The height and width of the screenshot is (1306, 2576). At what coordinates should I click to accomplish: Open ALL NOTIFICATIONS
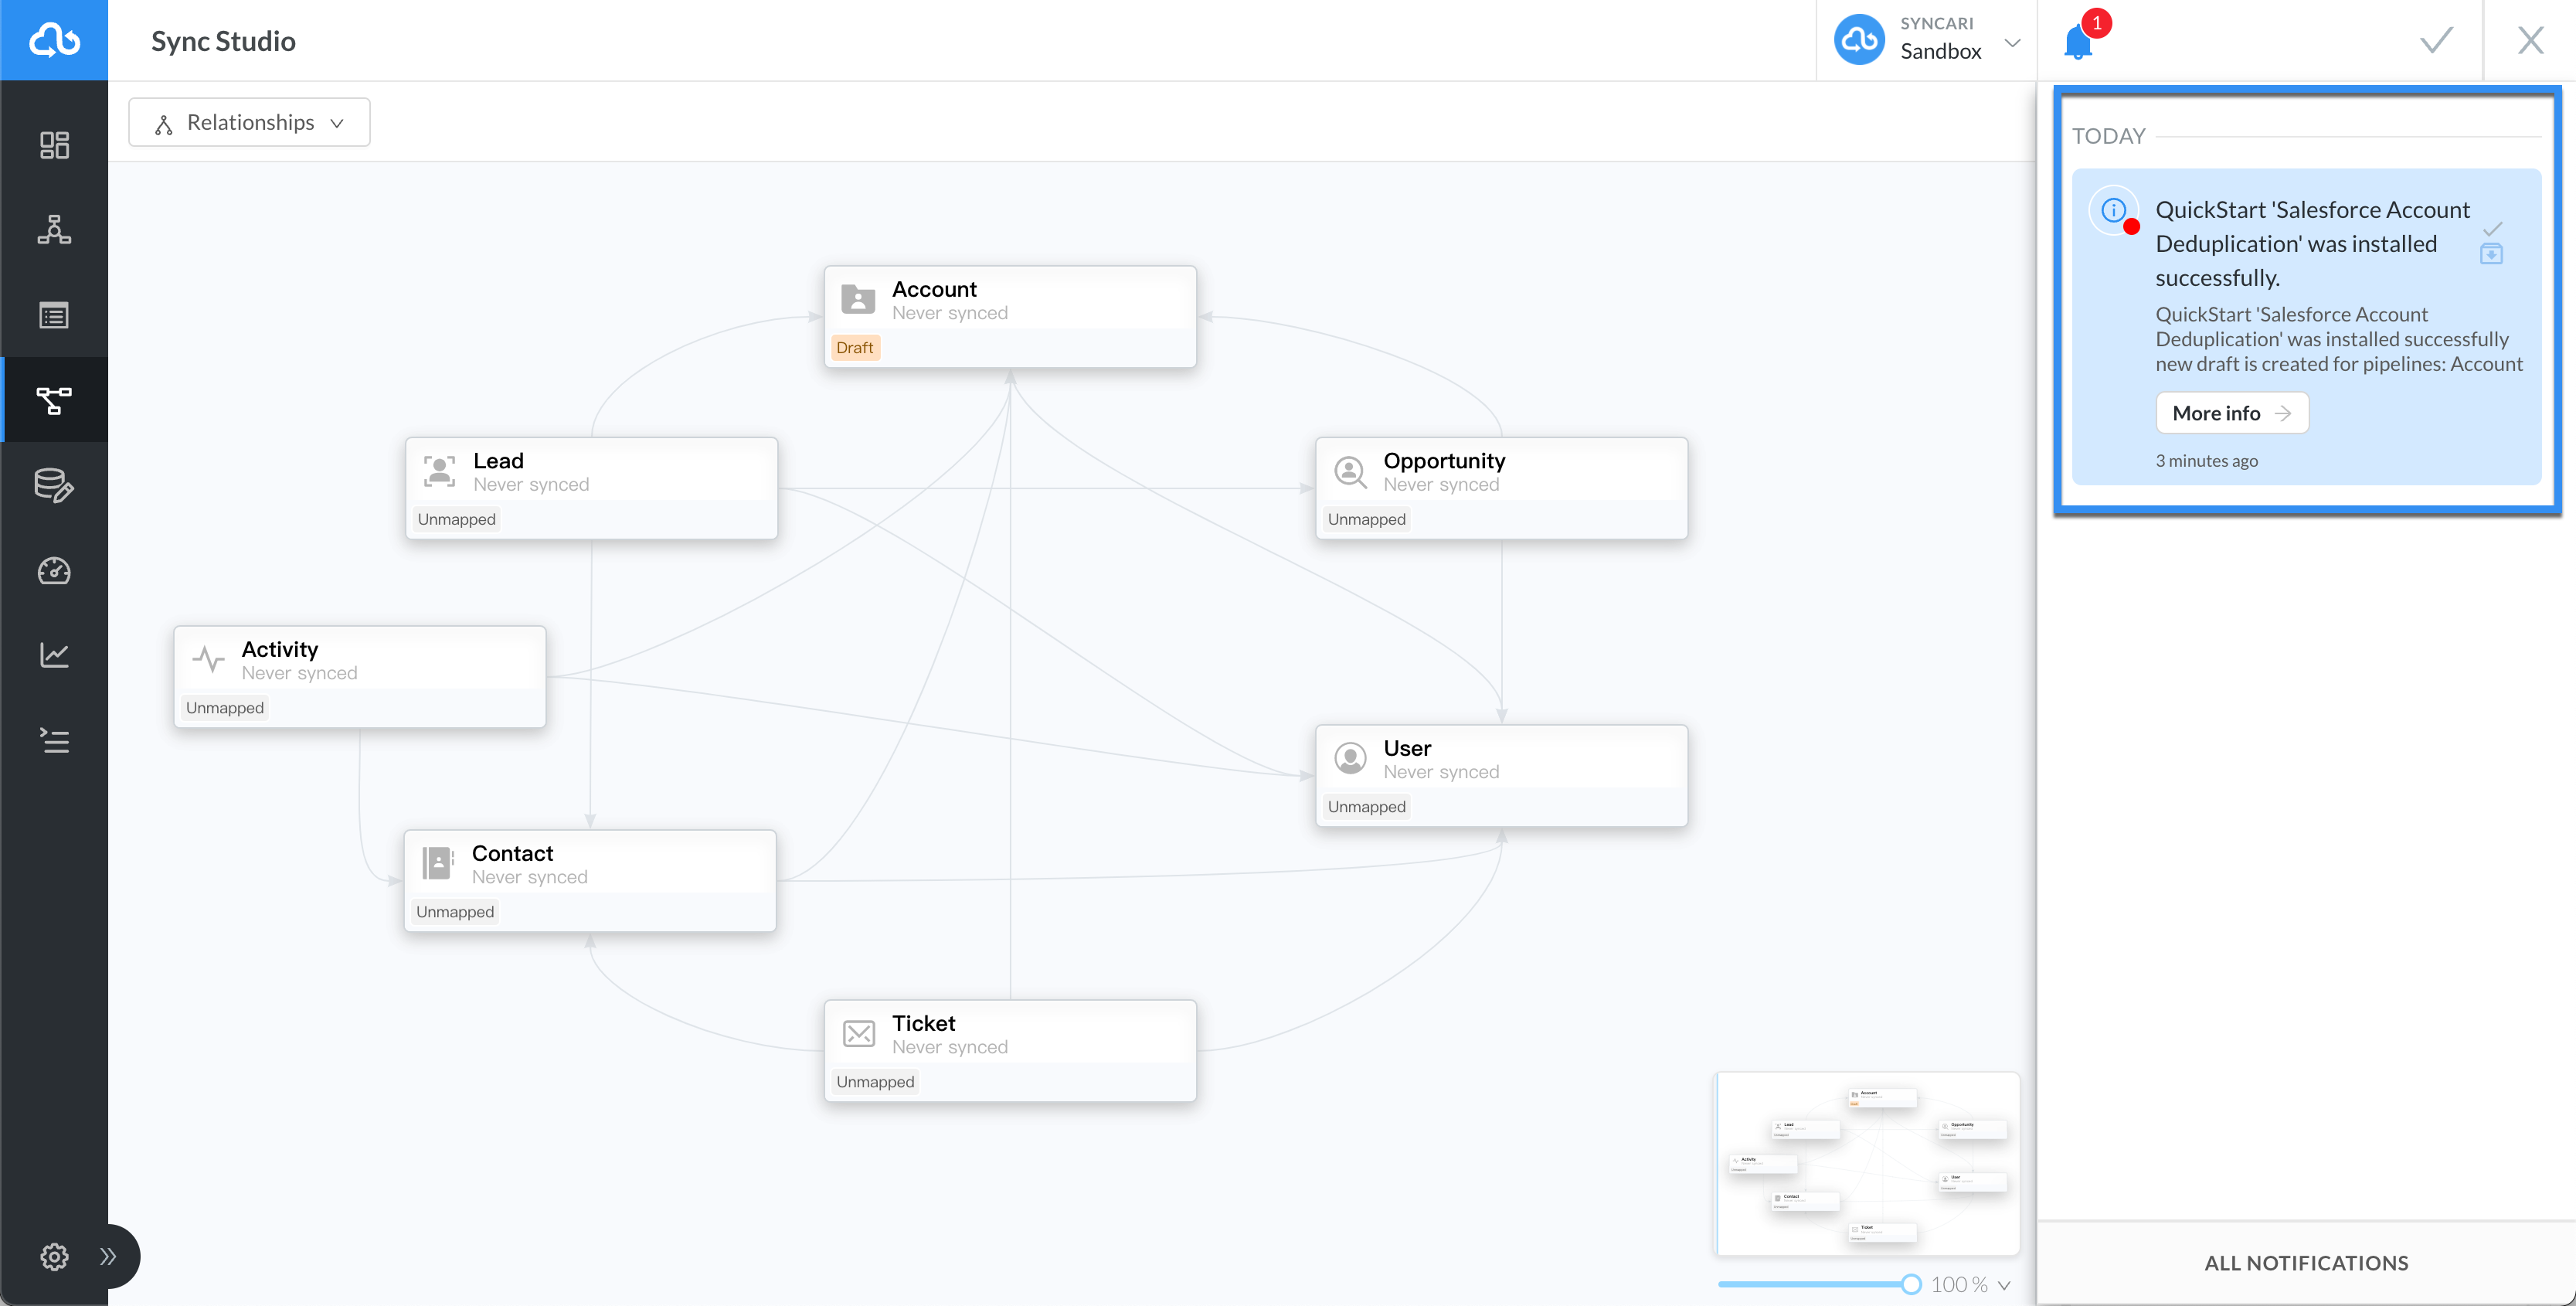click(x=2306, y=1263)
